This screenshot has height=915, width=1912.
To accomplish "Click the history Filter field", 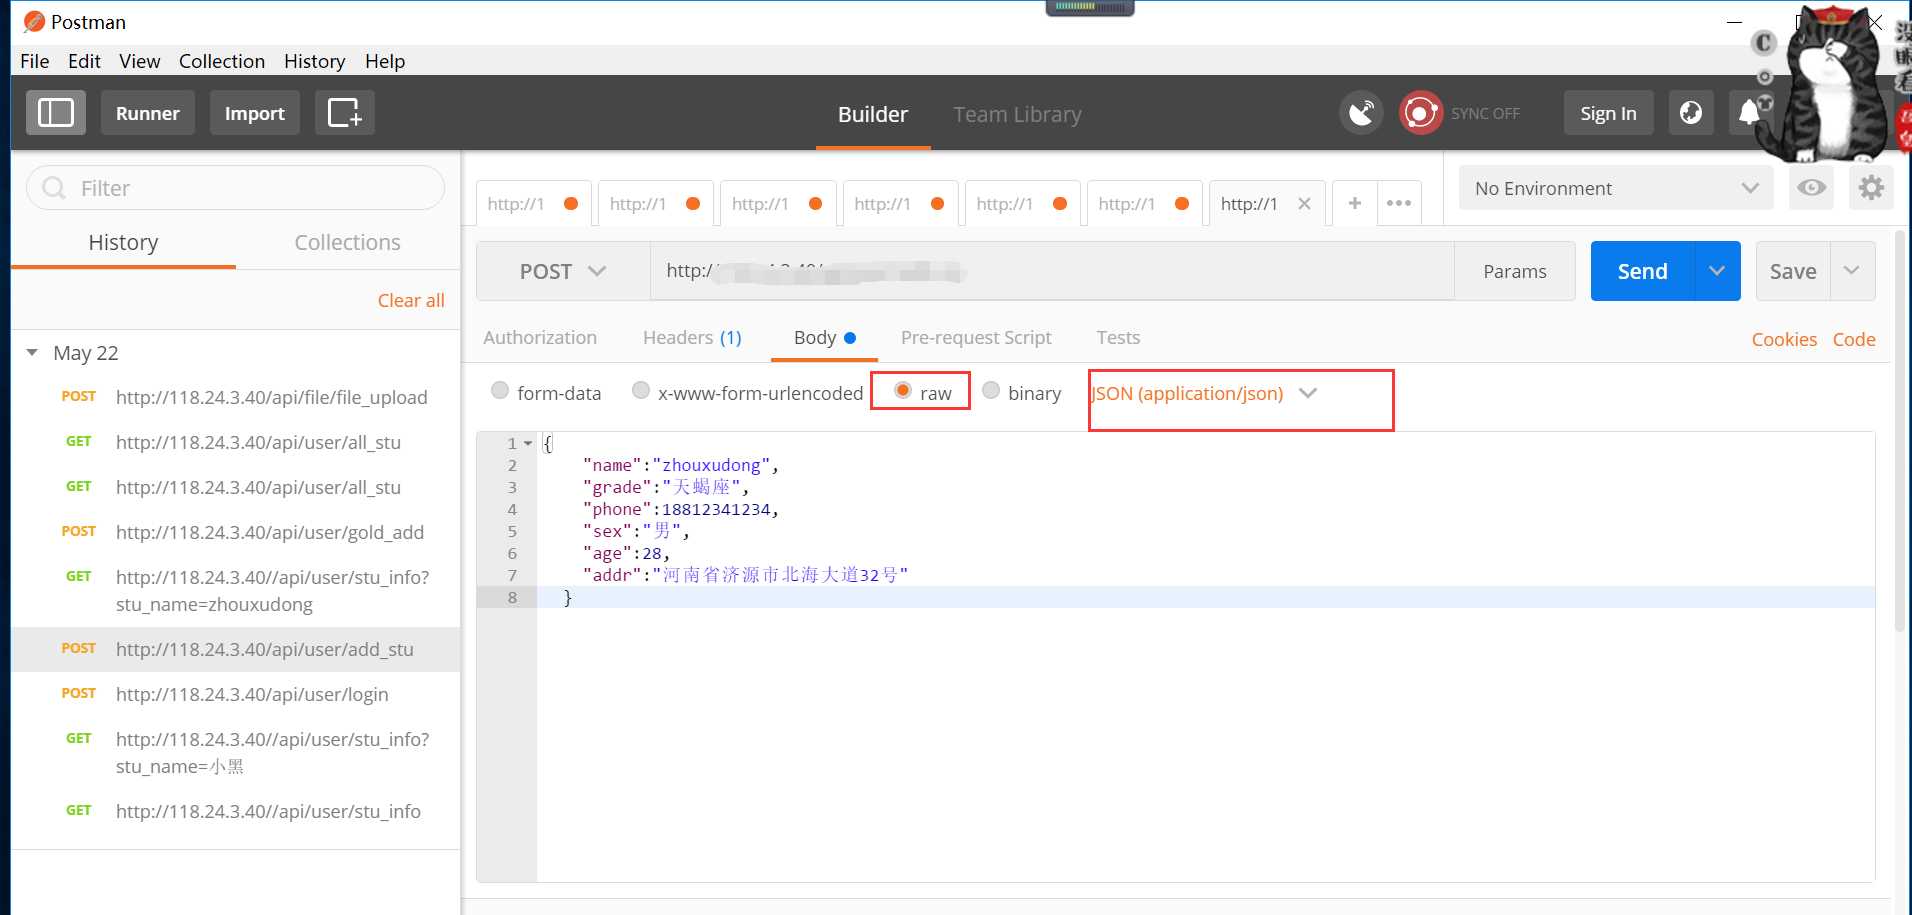I will (x=236, y=188).
